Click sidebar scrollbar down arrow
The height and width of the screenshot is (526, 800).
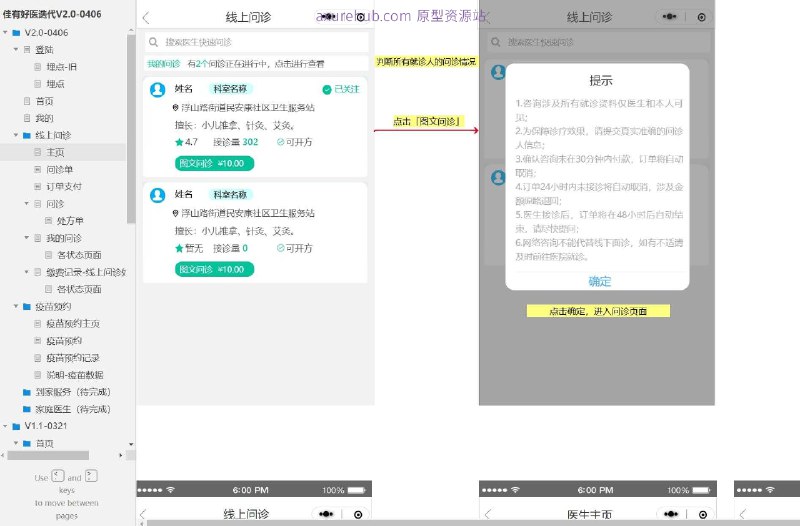131,444
